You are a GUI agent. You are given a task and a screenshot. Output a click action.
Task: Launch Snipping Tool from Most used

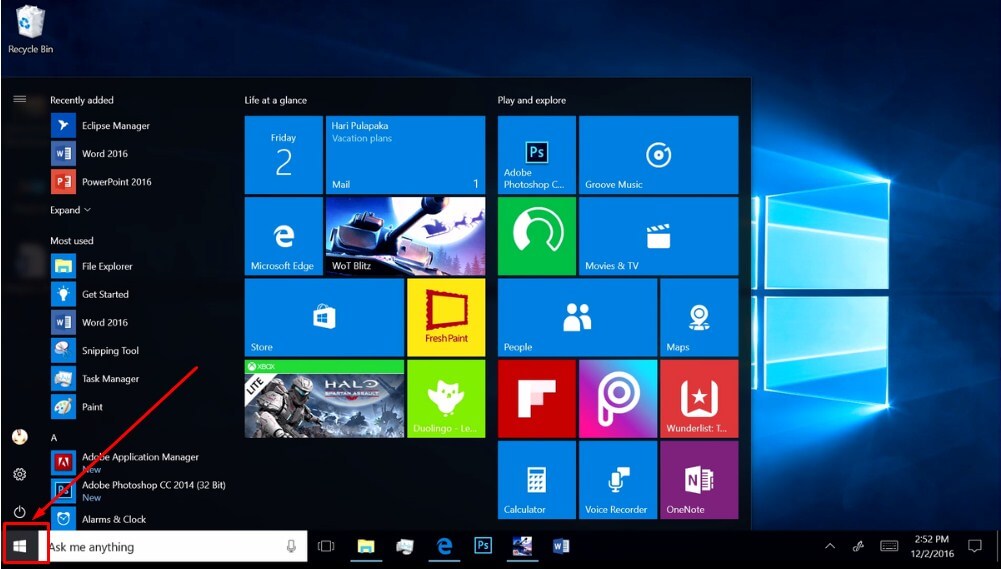(x=96, y=351)
